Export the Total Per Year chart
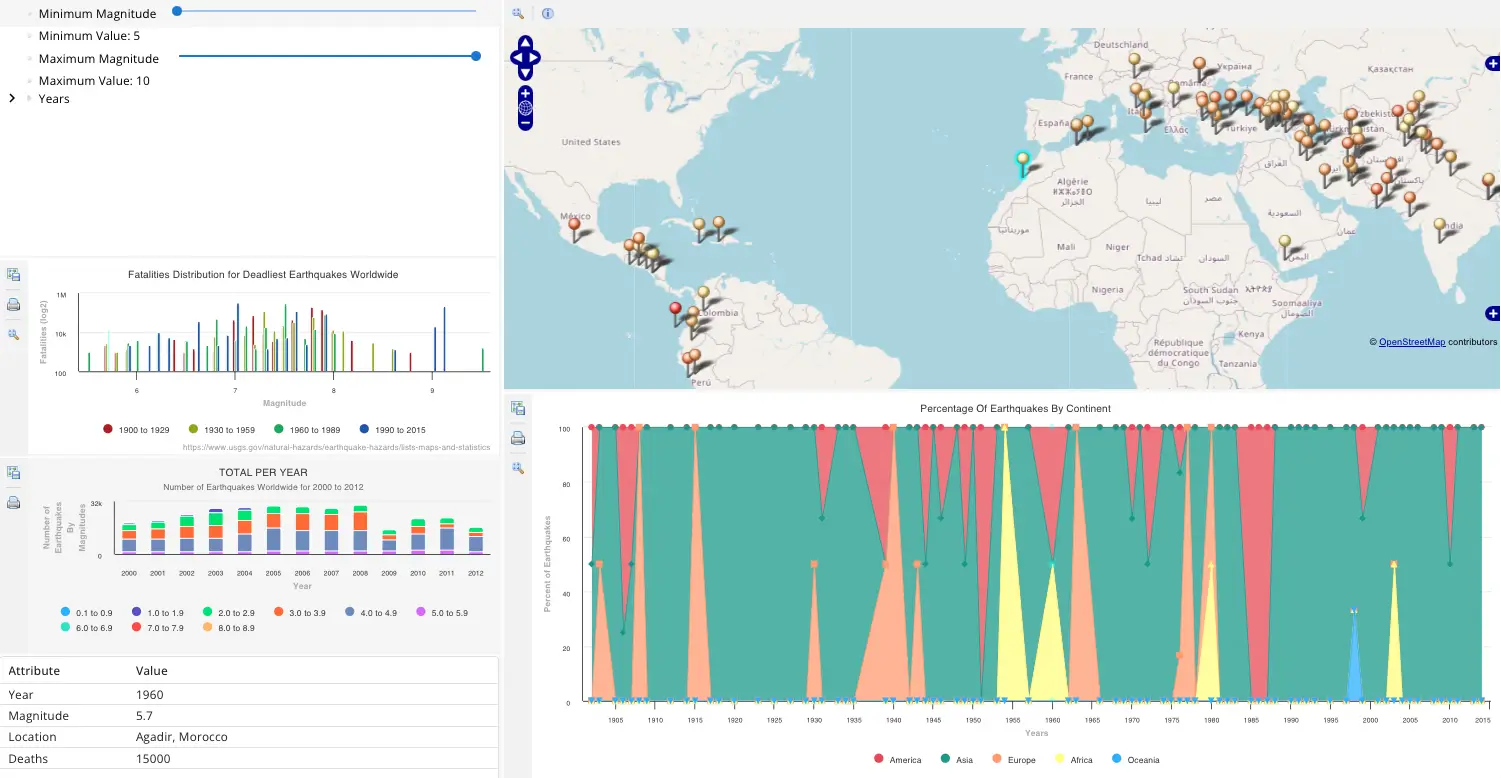This screenshot has height=778, width=1501. click(x=13, y=471)
